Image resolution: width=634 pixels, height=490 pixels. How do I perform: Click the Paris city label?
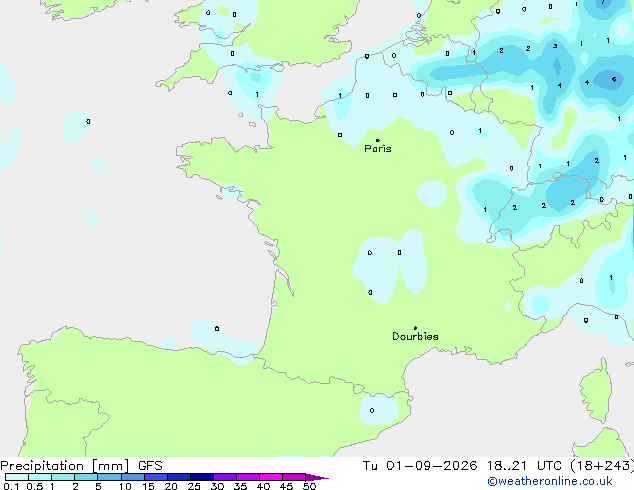pyautogui.click(x=378, y=148)
